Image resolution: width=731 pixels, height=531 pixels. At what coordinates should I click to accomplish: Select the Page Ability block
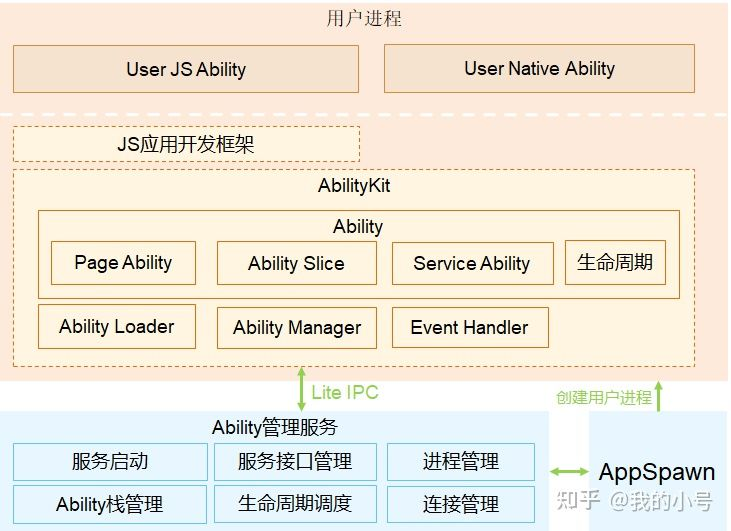pyautogui.click(x=123, y=263)
